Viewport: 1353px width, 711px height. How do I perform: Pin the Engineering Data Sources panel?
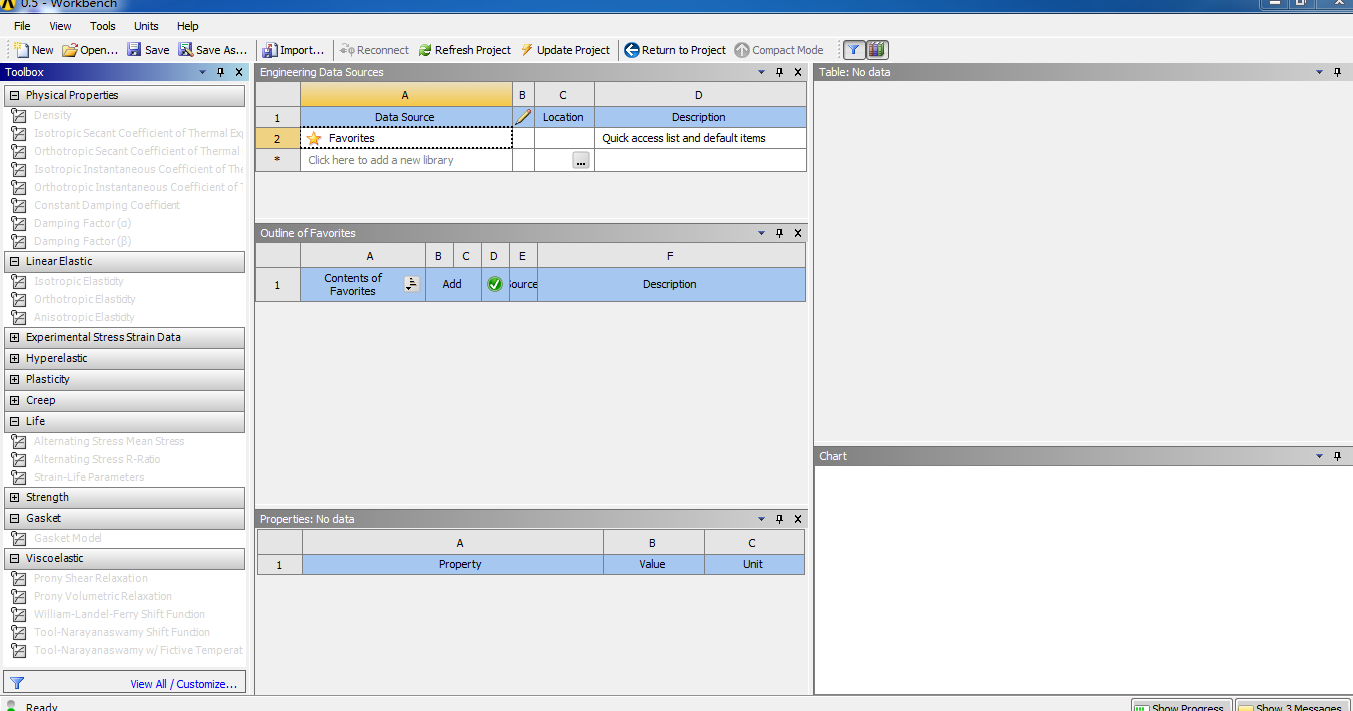[x=780, y=72]
